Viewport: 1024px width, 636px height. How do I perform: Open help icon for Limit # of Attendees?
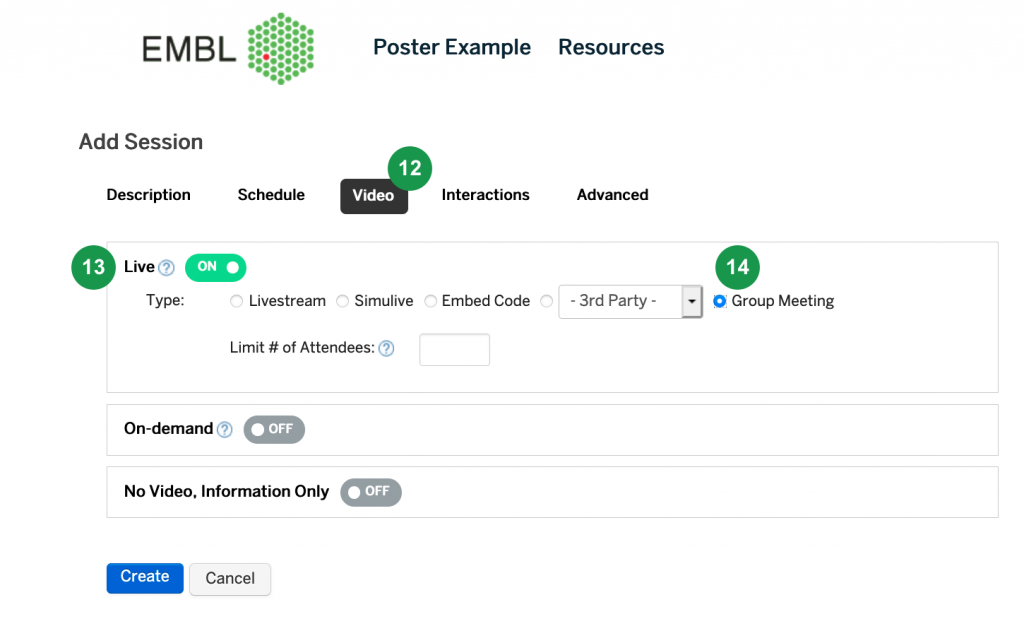click(387, 349)
